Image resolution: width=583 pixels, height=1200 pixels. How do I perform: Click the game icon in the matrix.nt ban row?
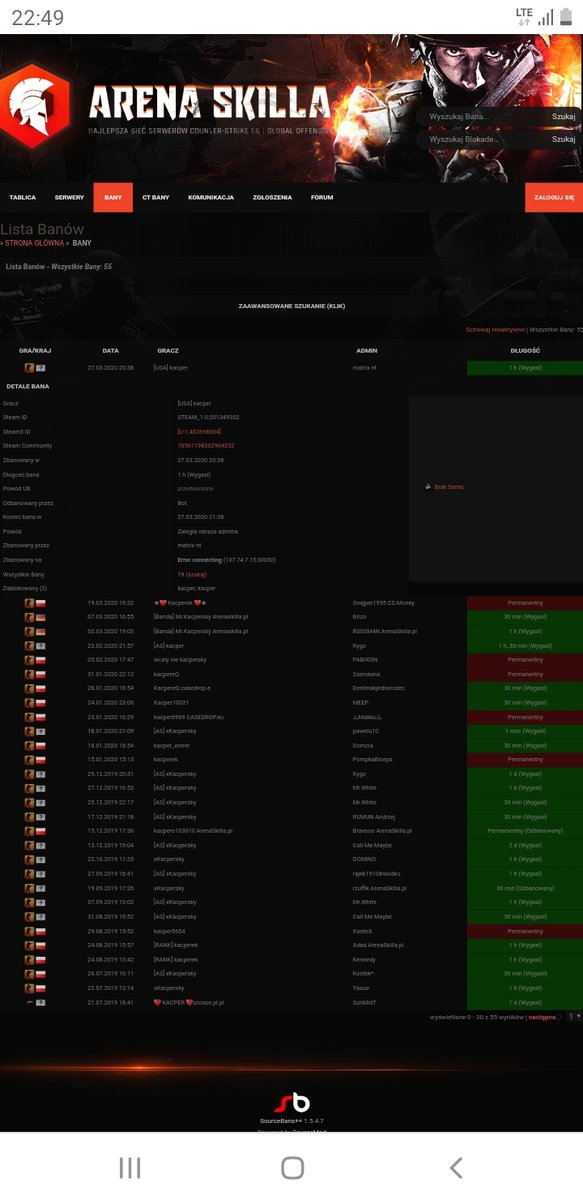click(30, 368)
